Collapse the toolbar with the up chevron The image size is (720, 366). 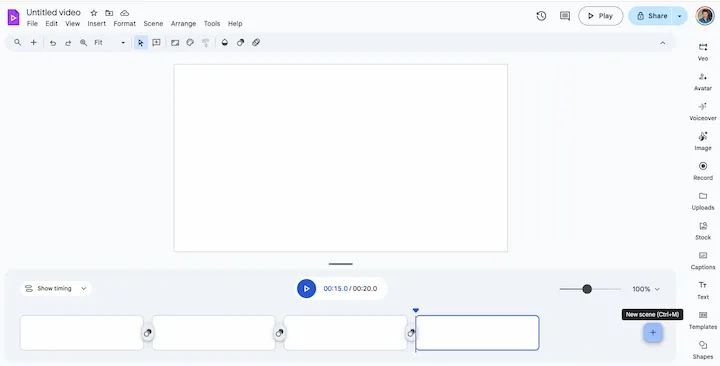click(x=663, y=43)
